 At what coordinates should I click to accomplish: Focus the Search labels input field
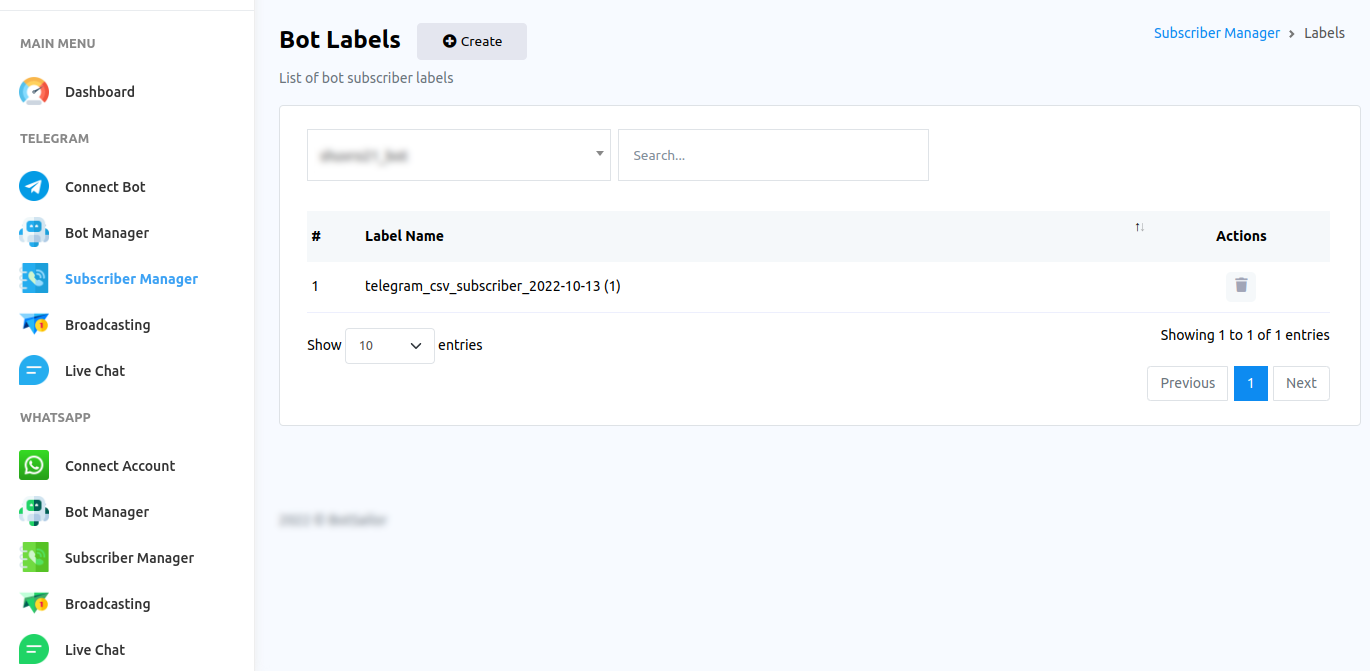point(773,155)
